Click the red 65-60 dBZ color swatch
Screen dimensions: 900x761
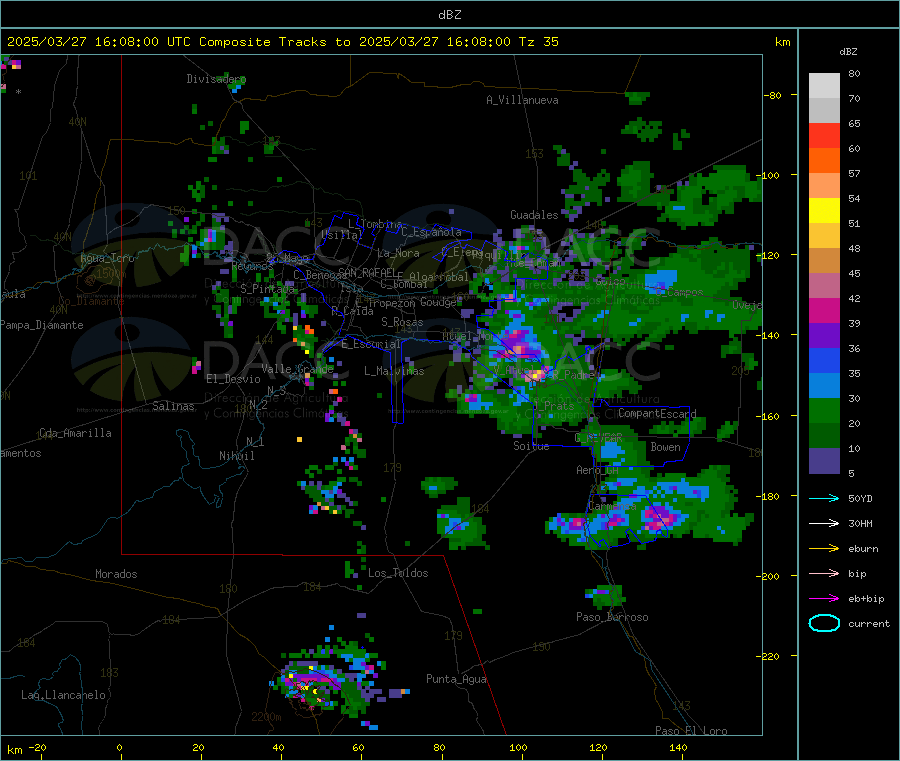(x=824, y=136)
